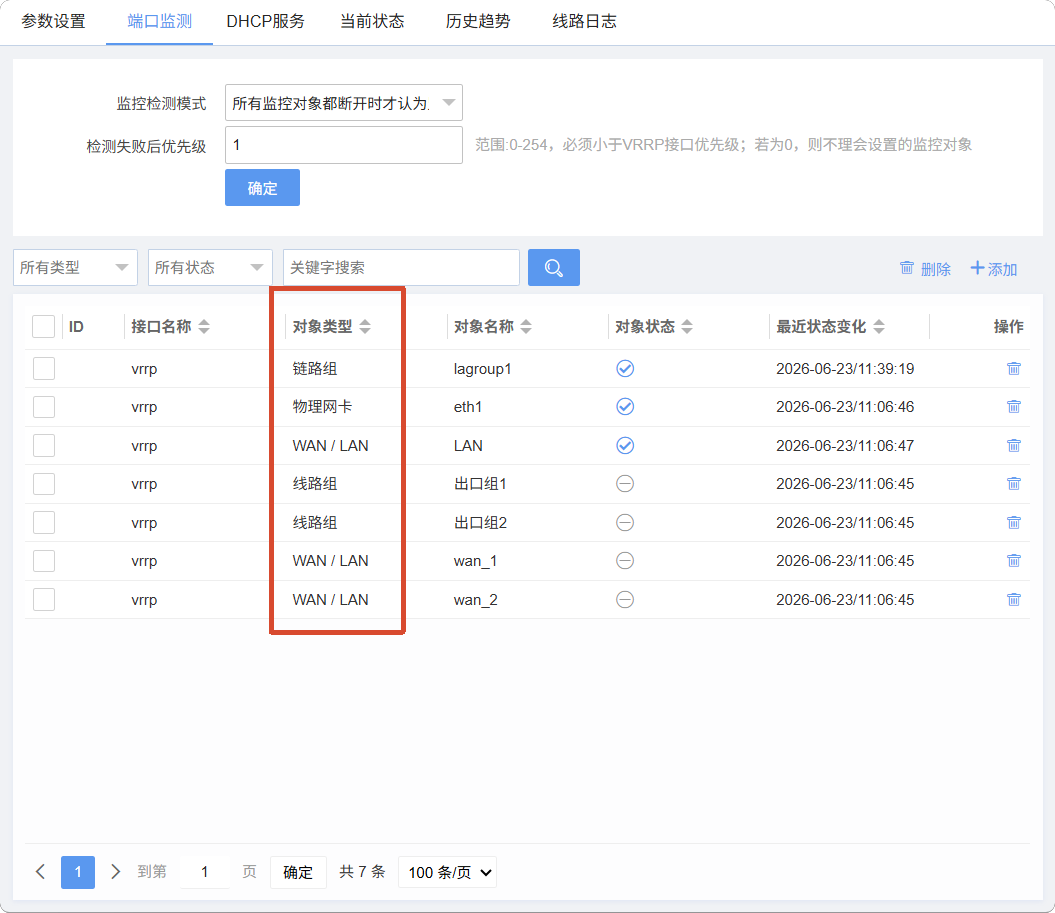Open the 线路日志 tab
The width and height of the screenshot is (1055, 913).
(584, 22)
